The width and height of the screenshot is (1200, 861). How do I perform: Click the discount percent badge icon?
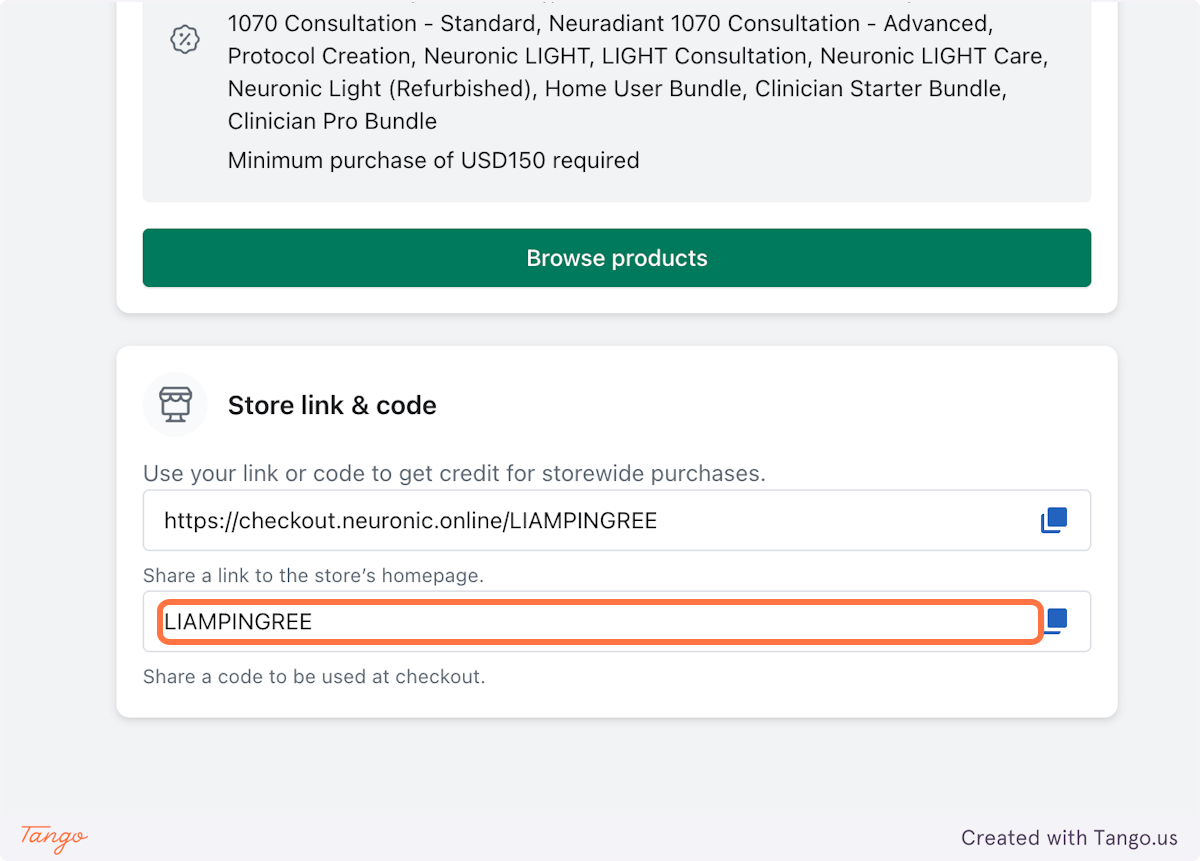tap(185, 40)
